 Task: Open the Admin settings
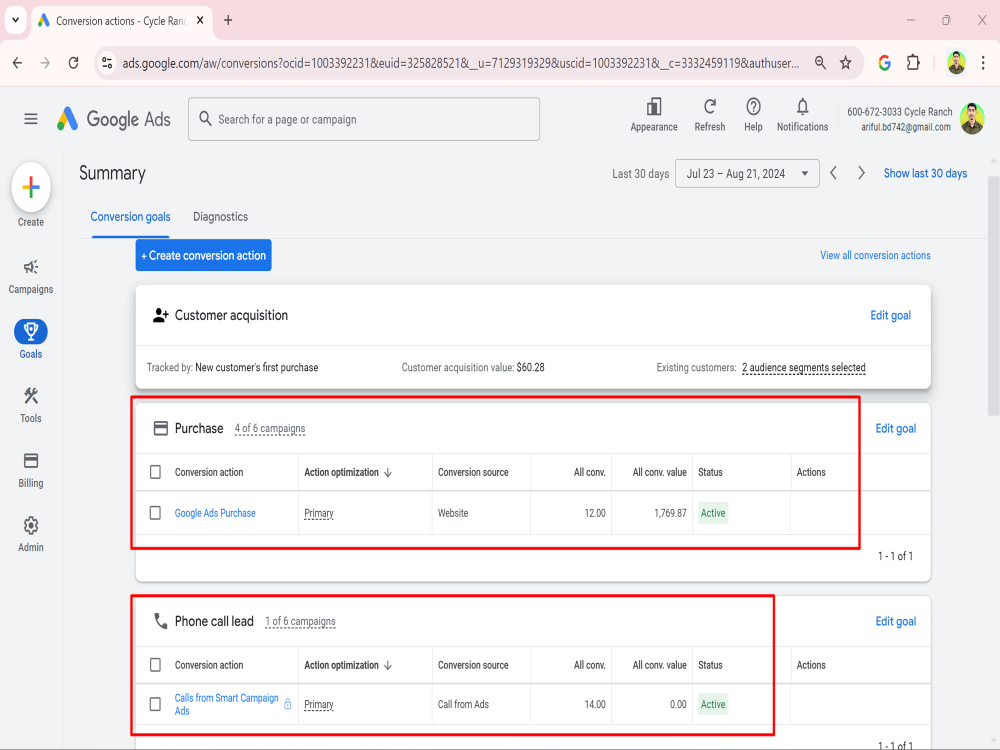click(x=31, y=534)
